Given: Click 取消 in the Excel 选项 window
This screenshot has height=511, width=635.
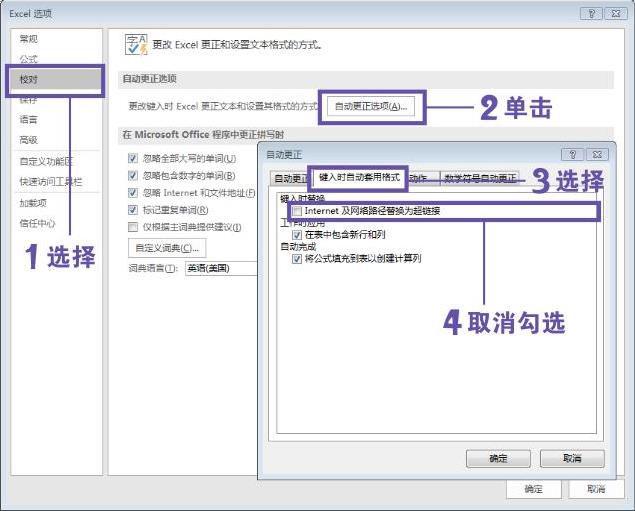Looking at the screenshot, I should tap(596, 489).
